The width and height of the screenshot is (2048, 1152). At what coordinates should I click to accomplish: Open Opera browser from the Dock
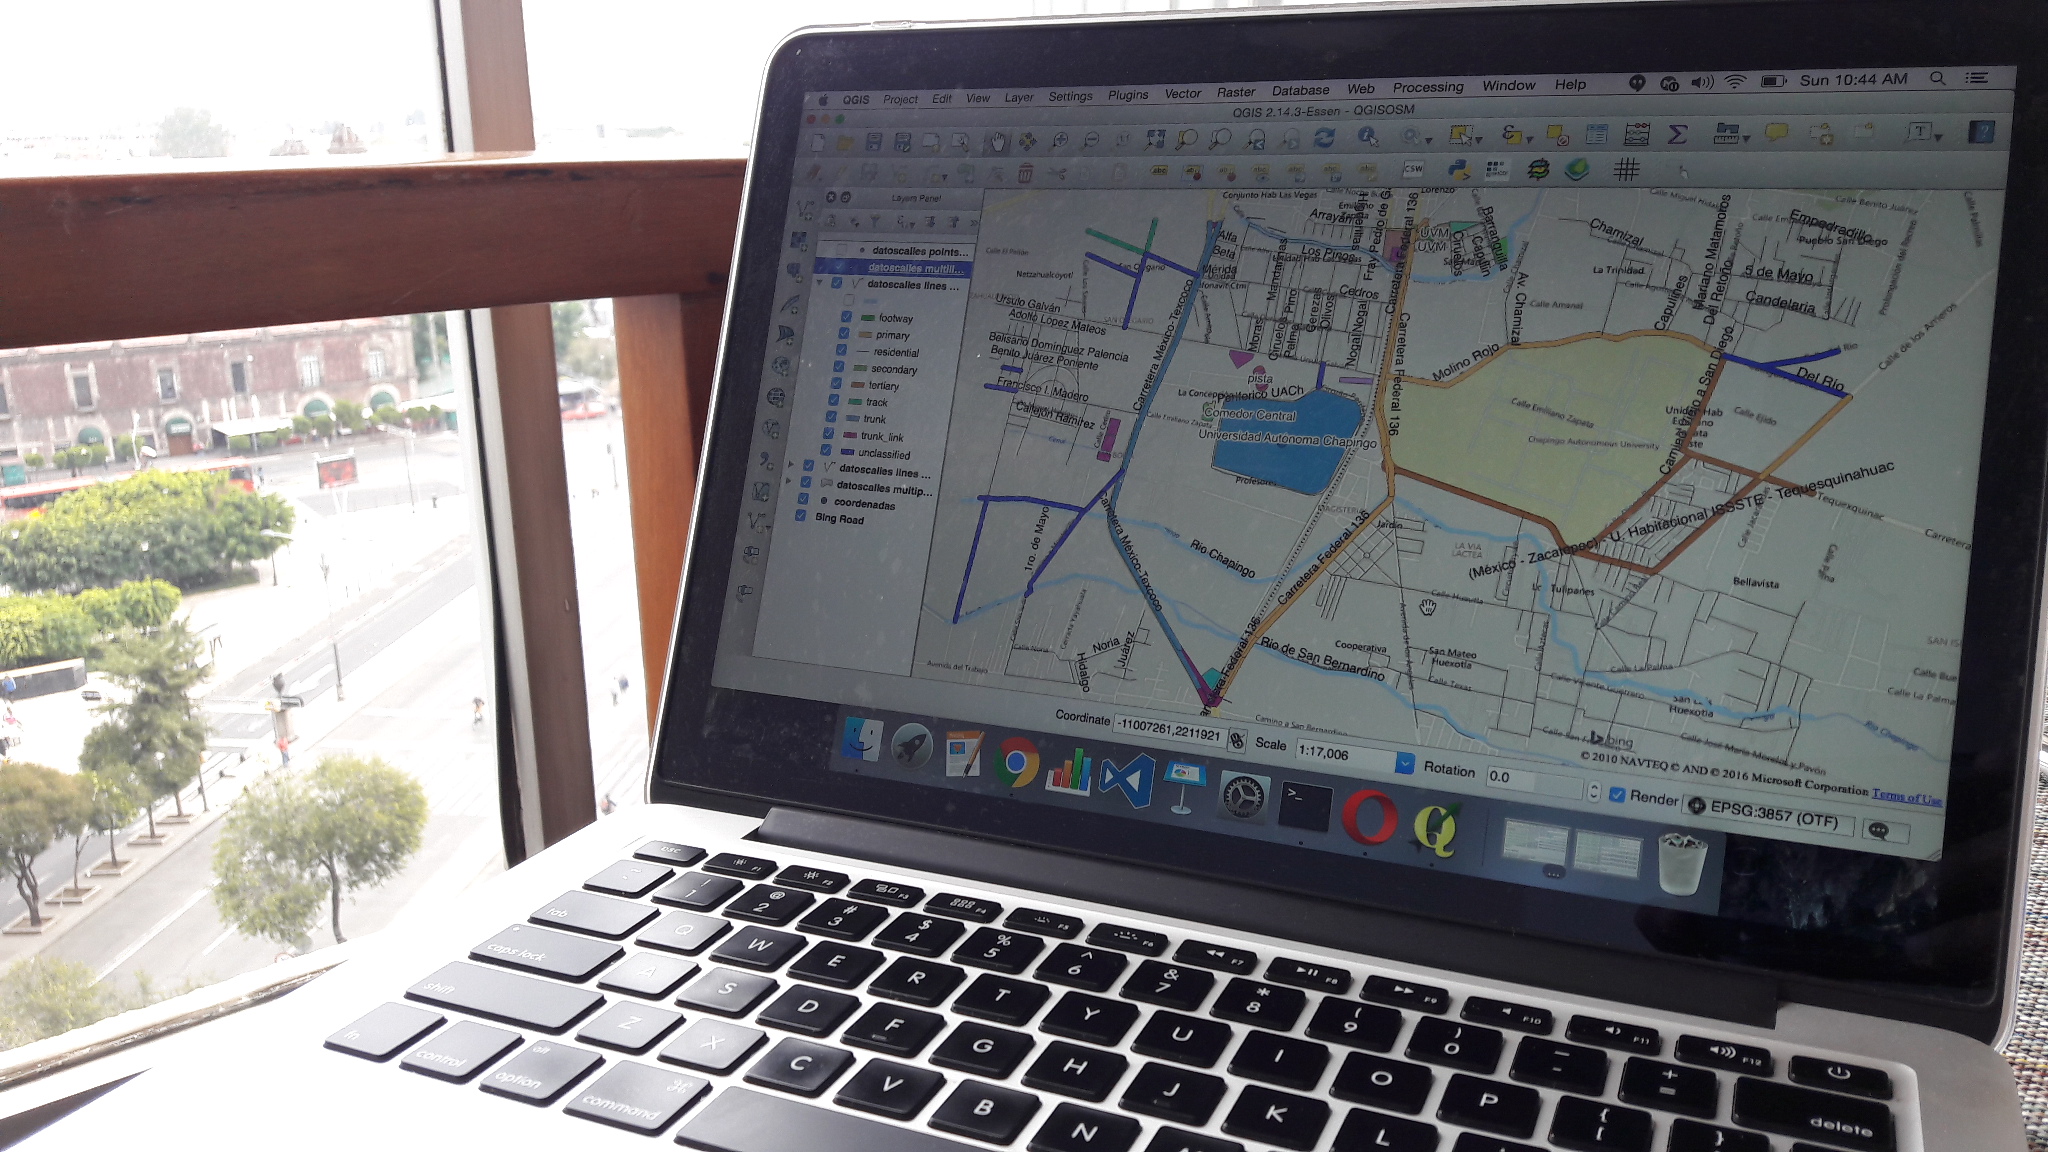coord(1369,816)
